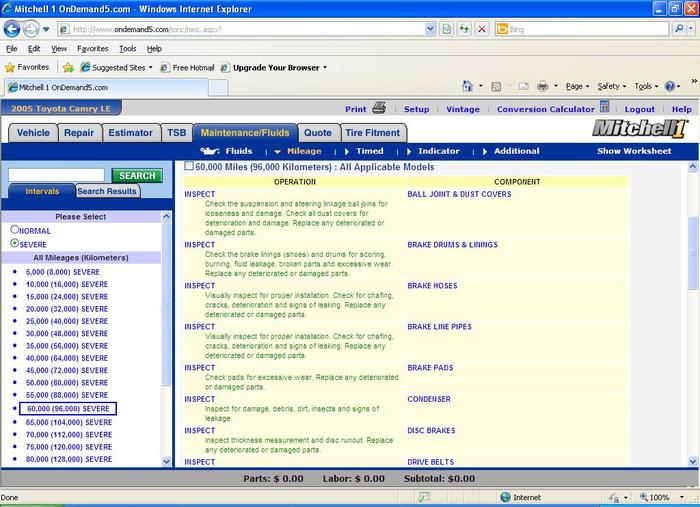Screen dimensions: 700x507
Task: Select the SEVERE service radio button
Action: (x=14, y=243)
